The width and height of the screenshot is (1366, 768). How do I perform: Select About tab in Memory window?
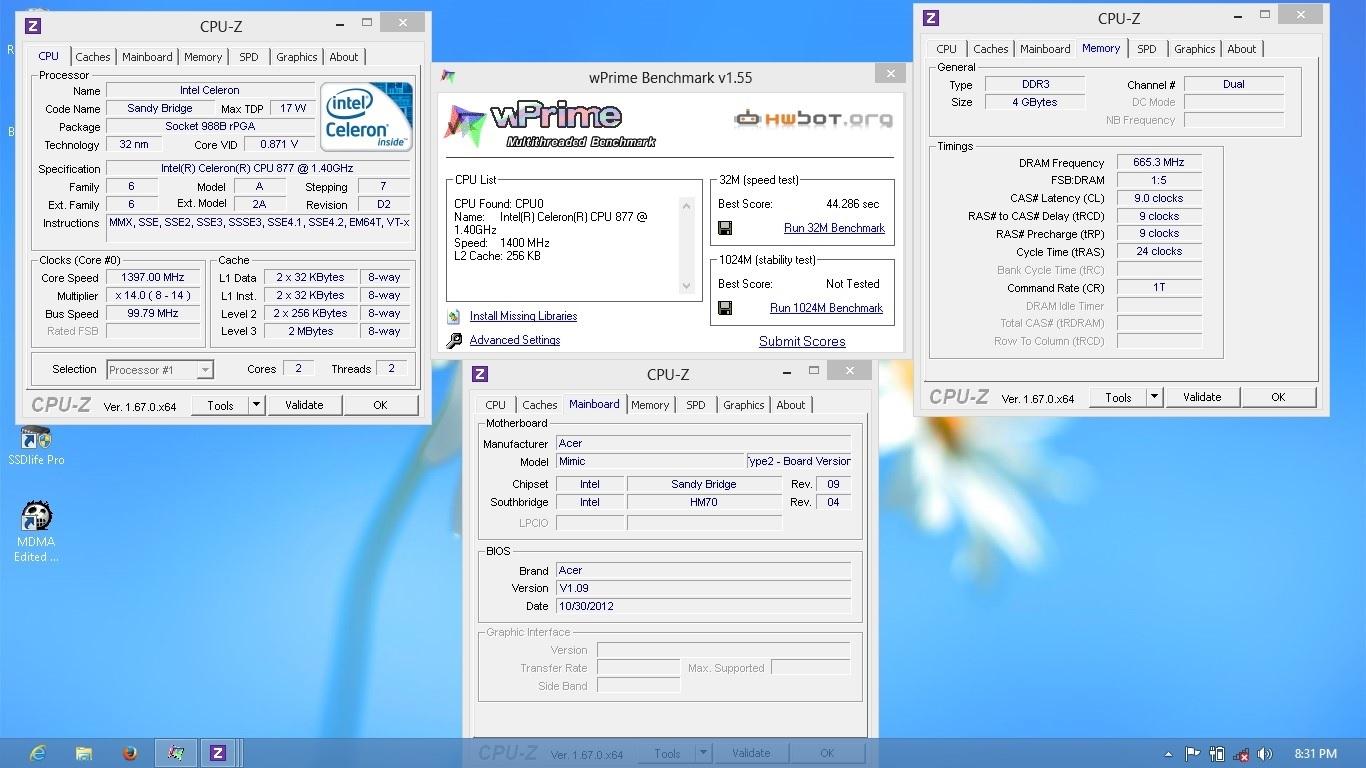coord(1242,49)
